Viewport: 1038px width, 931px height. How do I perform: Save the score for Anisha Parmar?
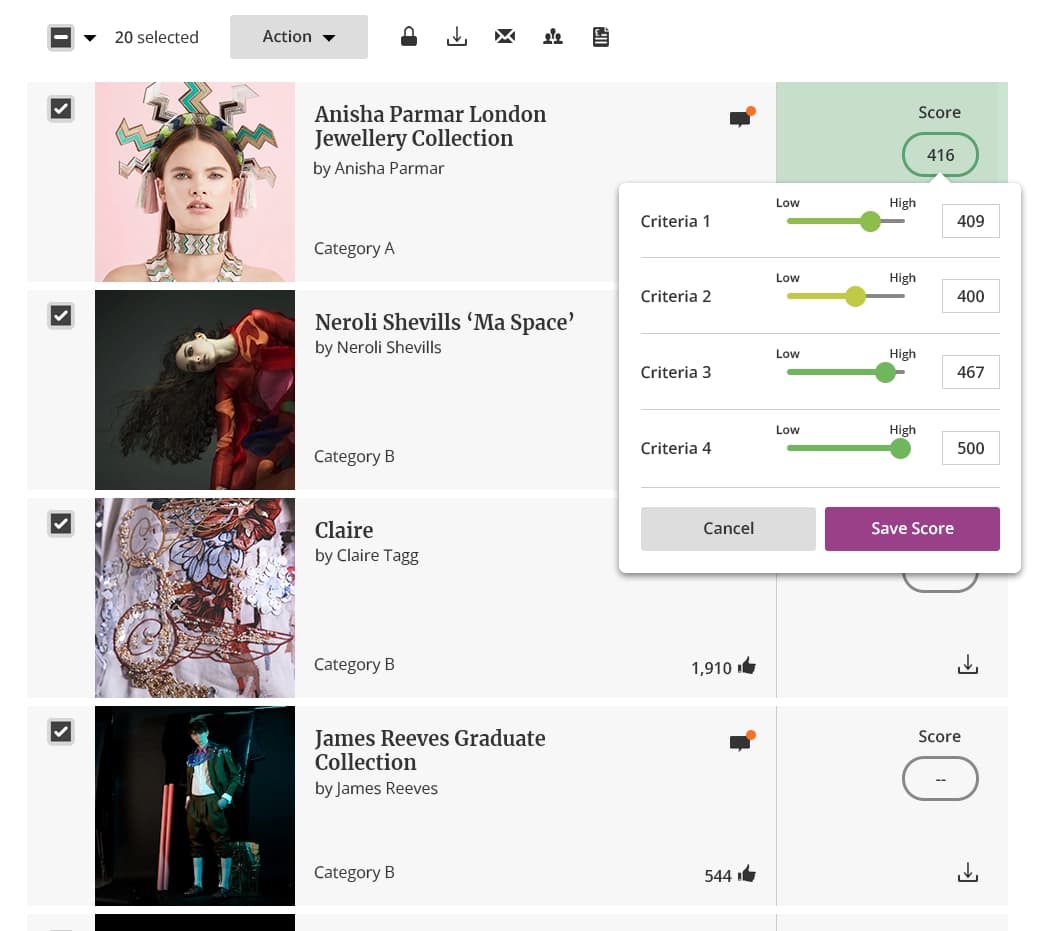tap(912, 528)
